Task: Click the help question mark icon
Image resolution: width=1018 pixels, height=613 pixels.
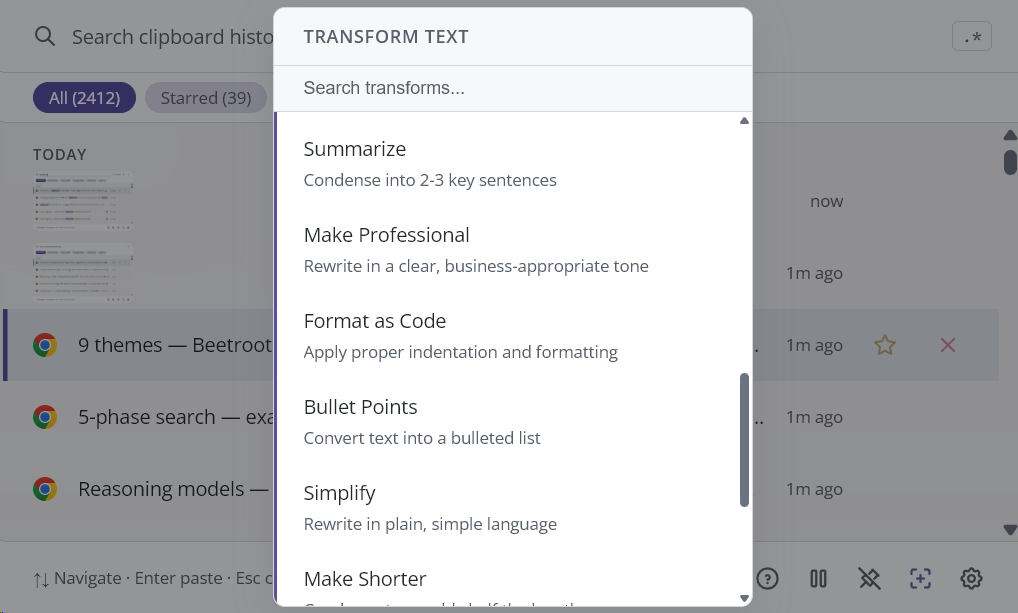Action: point(767,578)
